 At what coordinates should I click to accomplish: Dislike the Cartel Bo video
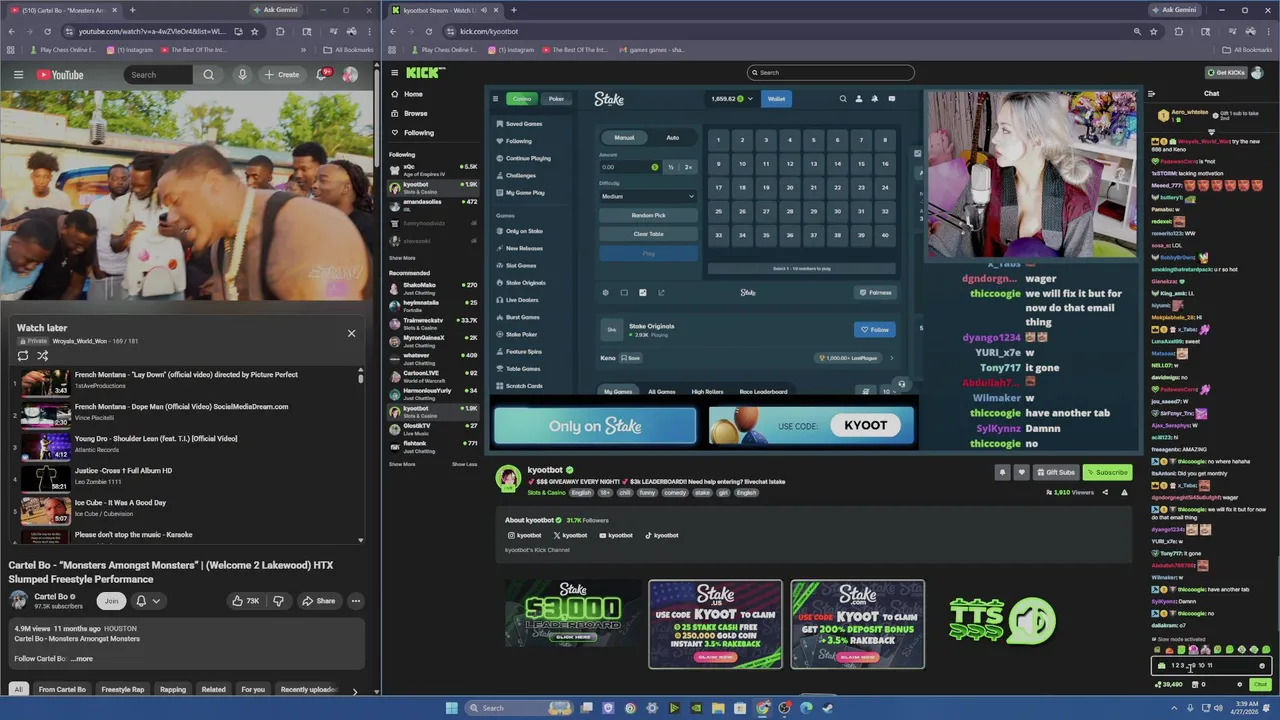279,601
